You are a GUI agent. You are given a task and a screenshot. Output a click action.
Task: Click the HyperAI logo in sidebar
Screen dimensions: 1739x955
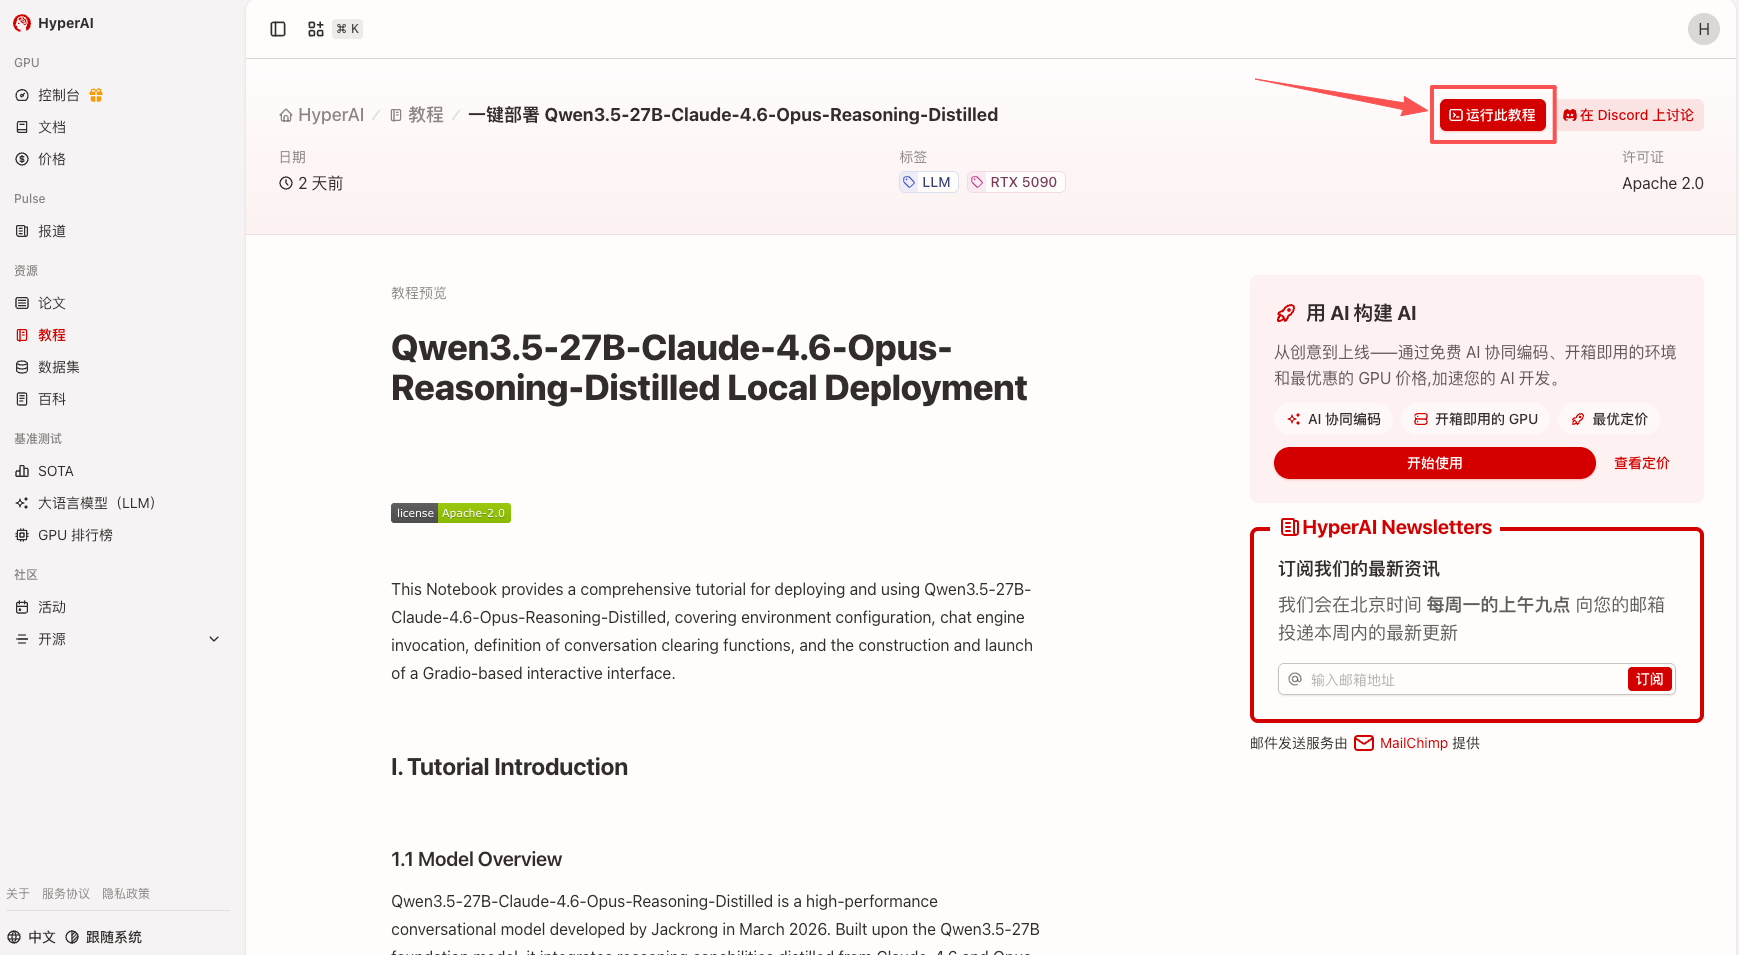click(54, 23)
